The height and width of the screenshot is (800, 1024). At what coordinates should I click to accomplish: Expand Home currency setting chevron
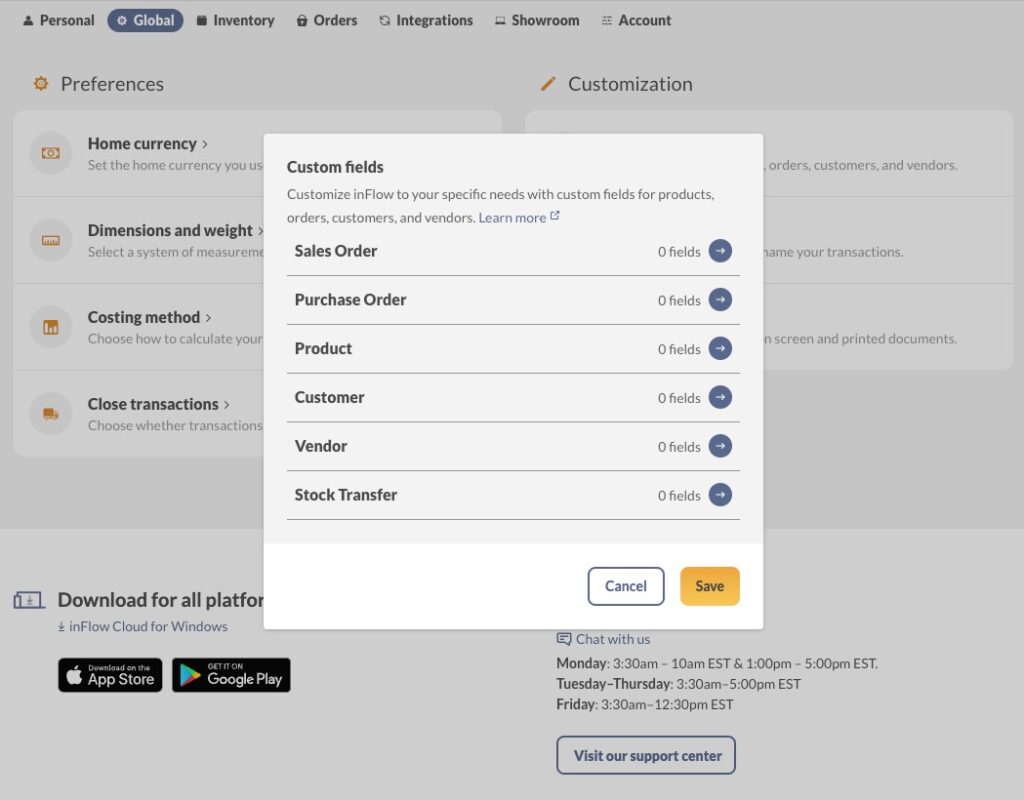tap(204, 144)
